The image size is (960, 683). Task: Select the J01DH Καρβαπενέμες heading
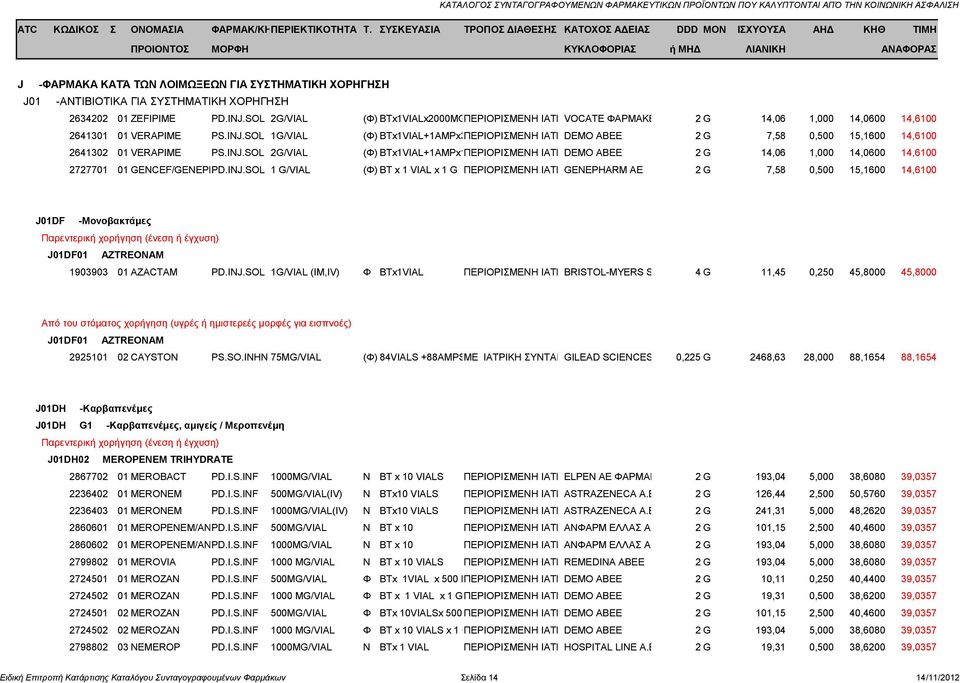(x=94, y=409)
